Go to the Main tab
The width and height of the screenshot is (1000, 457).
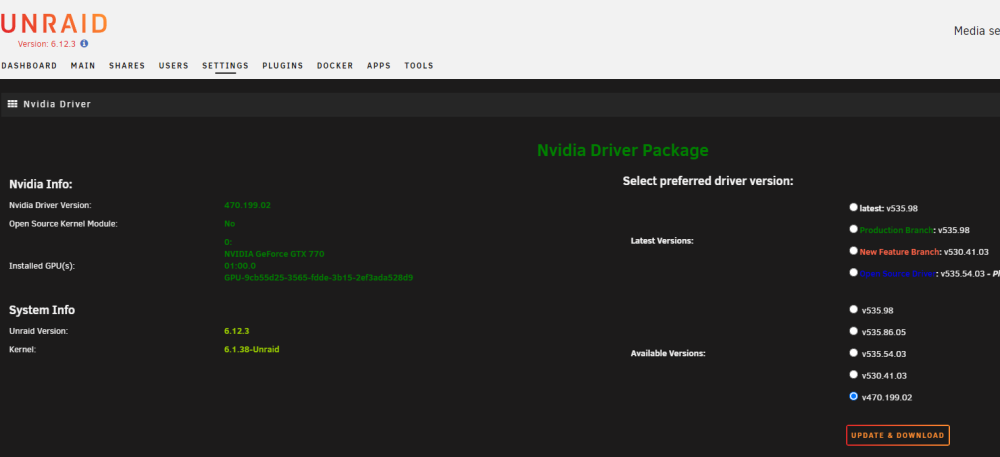click(83, 66)
